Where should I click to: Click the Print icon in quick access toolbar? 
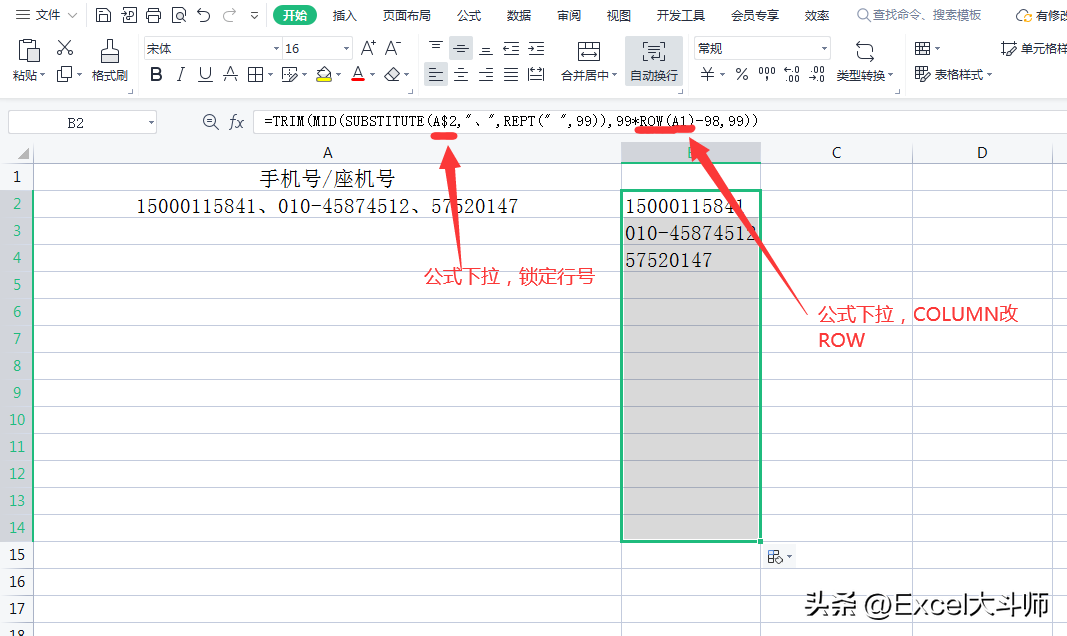pos(154,15)
